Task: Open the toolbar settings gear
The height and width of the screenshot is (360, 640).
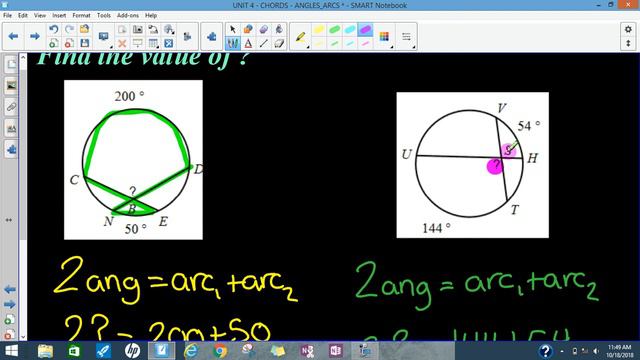Action: tap(628, 29)
